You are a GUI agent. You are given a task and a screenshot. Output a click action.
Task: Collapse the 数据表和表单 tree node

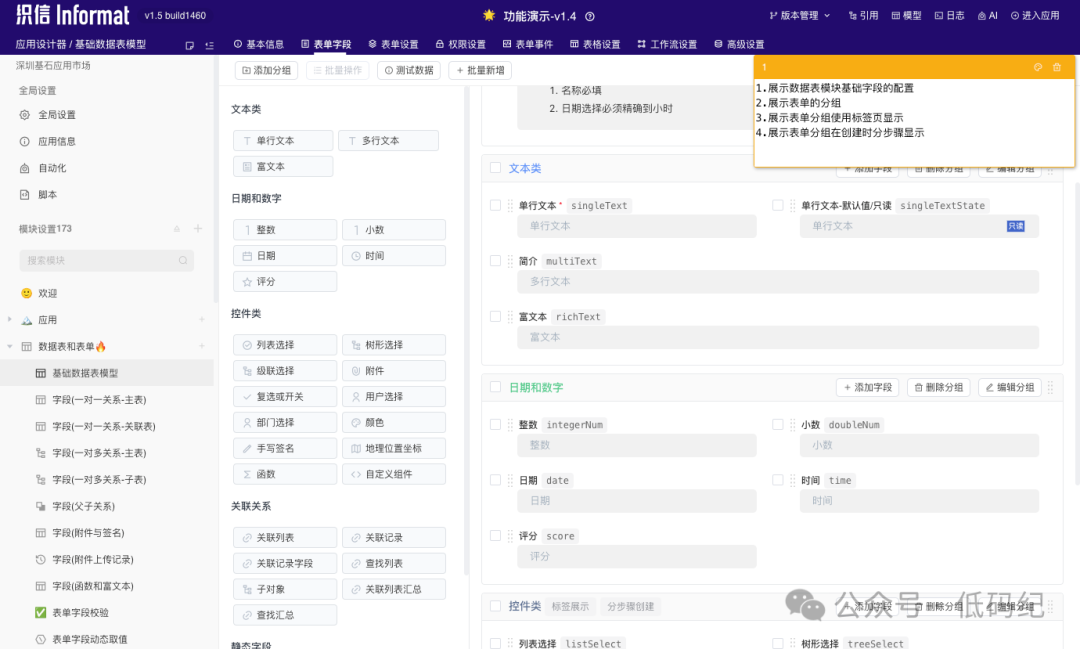(10, 347)
